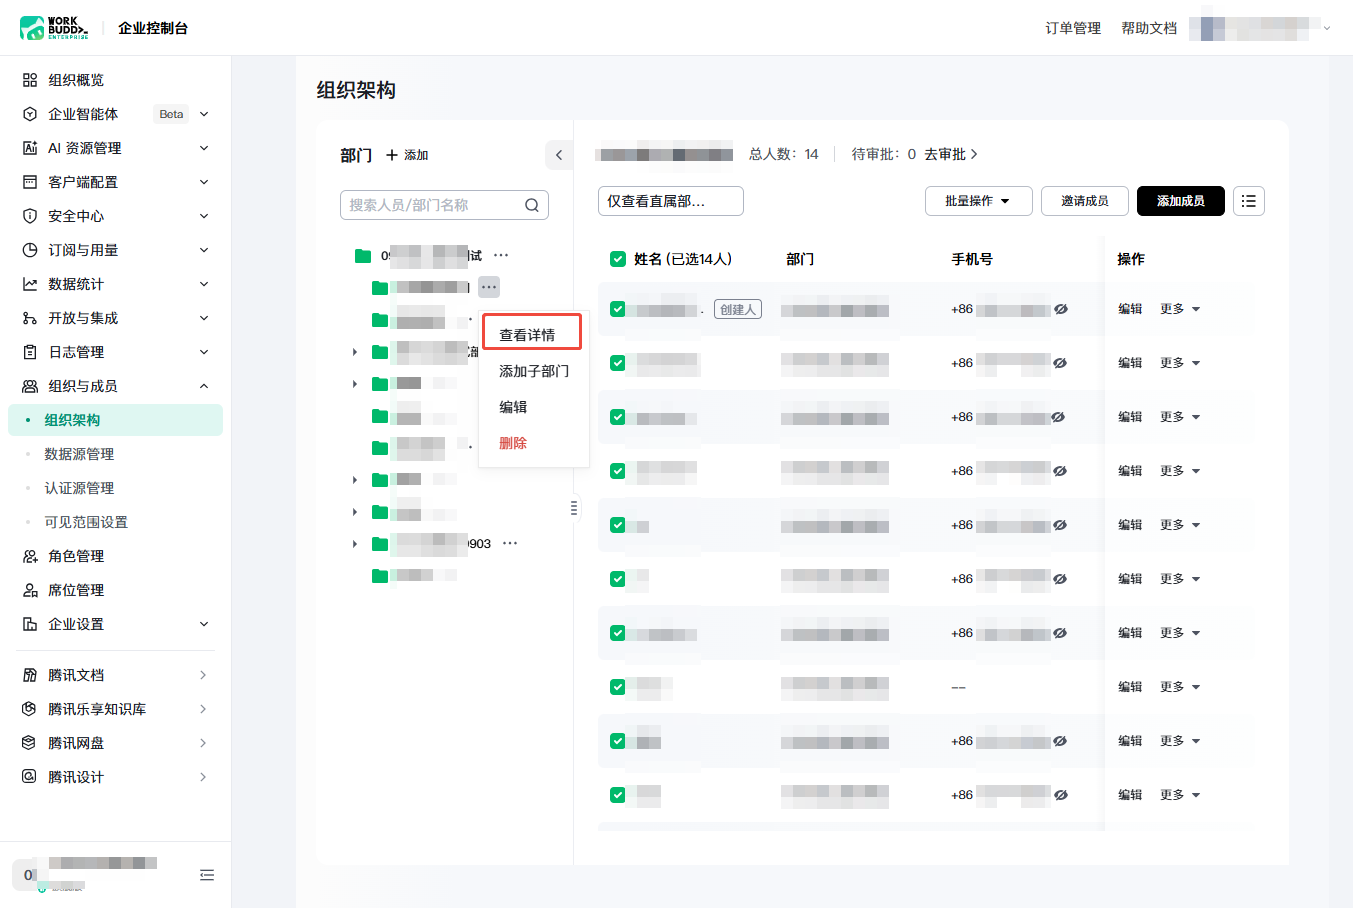This screenshot has height=908, width=1353.
Task: Click the sidebar collapse icon at bottom left
Action: pyautogui.click(x=207, y=875)
